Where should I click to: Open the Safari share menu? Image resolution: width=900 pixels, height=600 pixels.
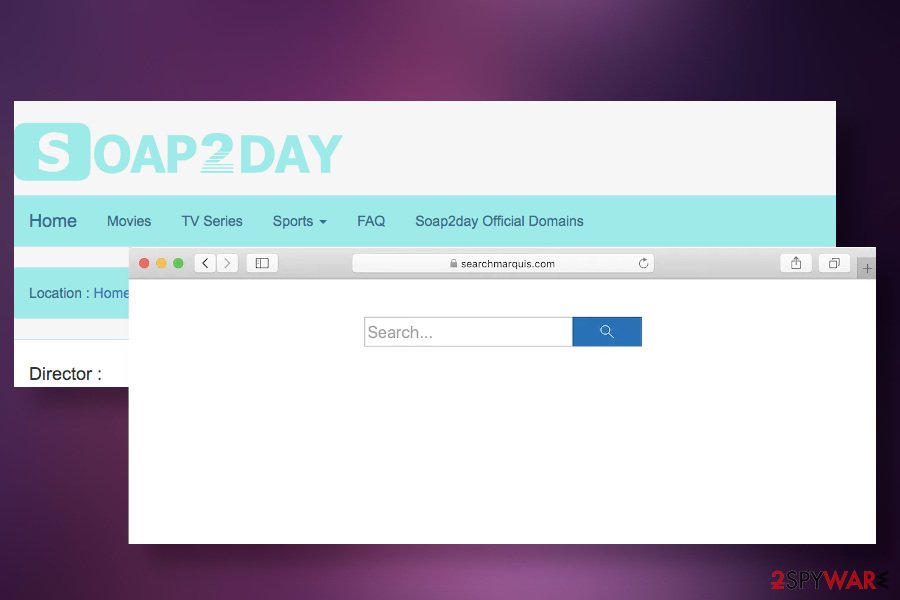point(796,263)
